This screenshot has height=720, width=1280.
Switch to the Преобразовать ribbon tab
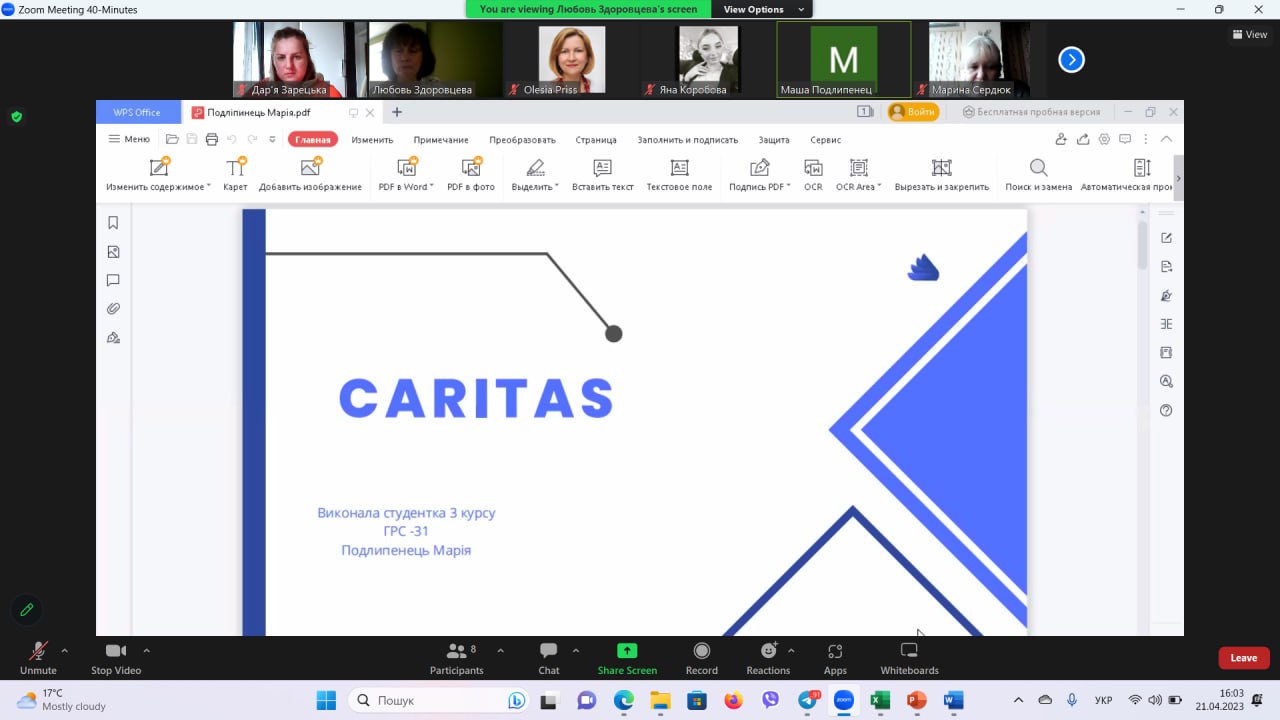pos(522,140)
